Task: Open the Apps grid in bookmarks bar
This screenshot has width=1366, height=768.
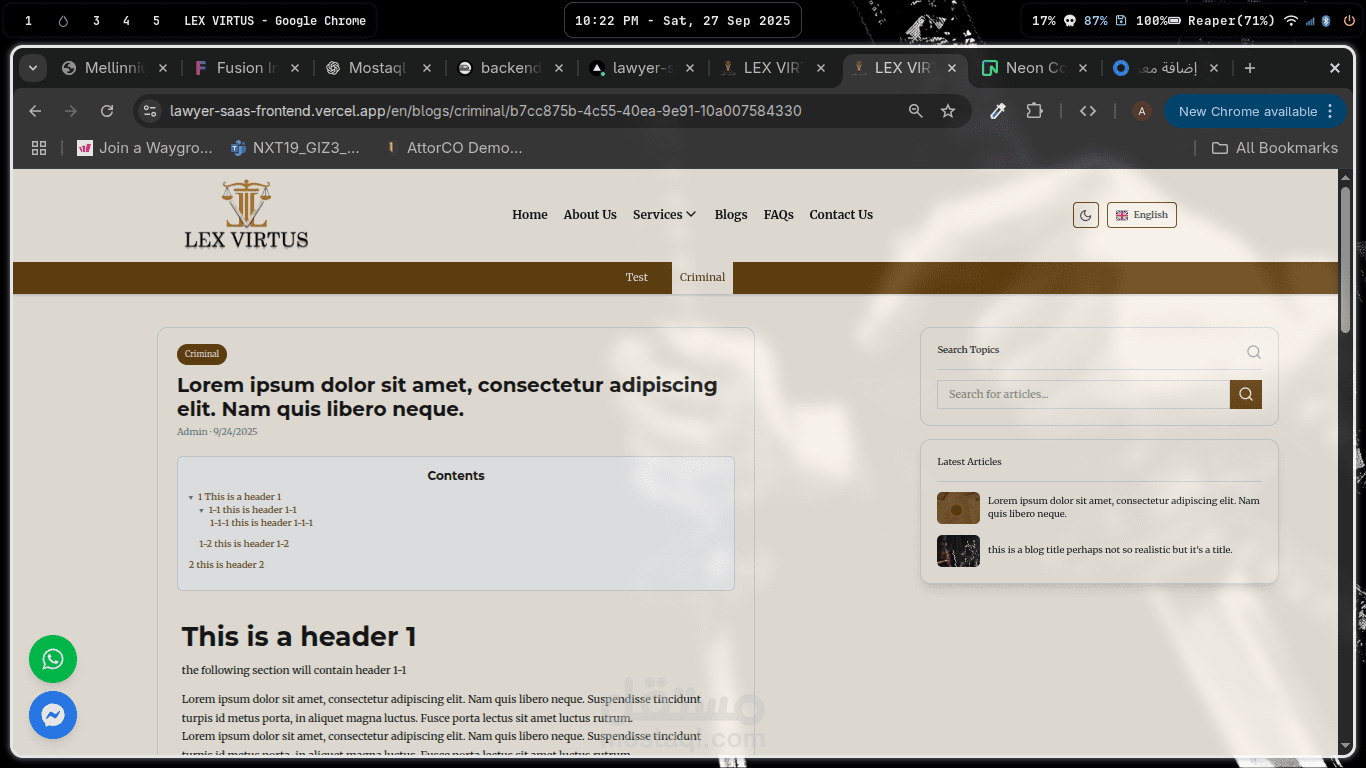Action: [x=39, y=148]
